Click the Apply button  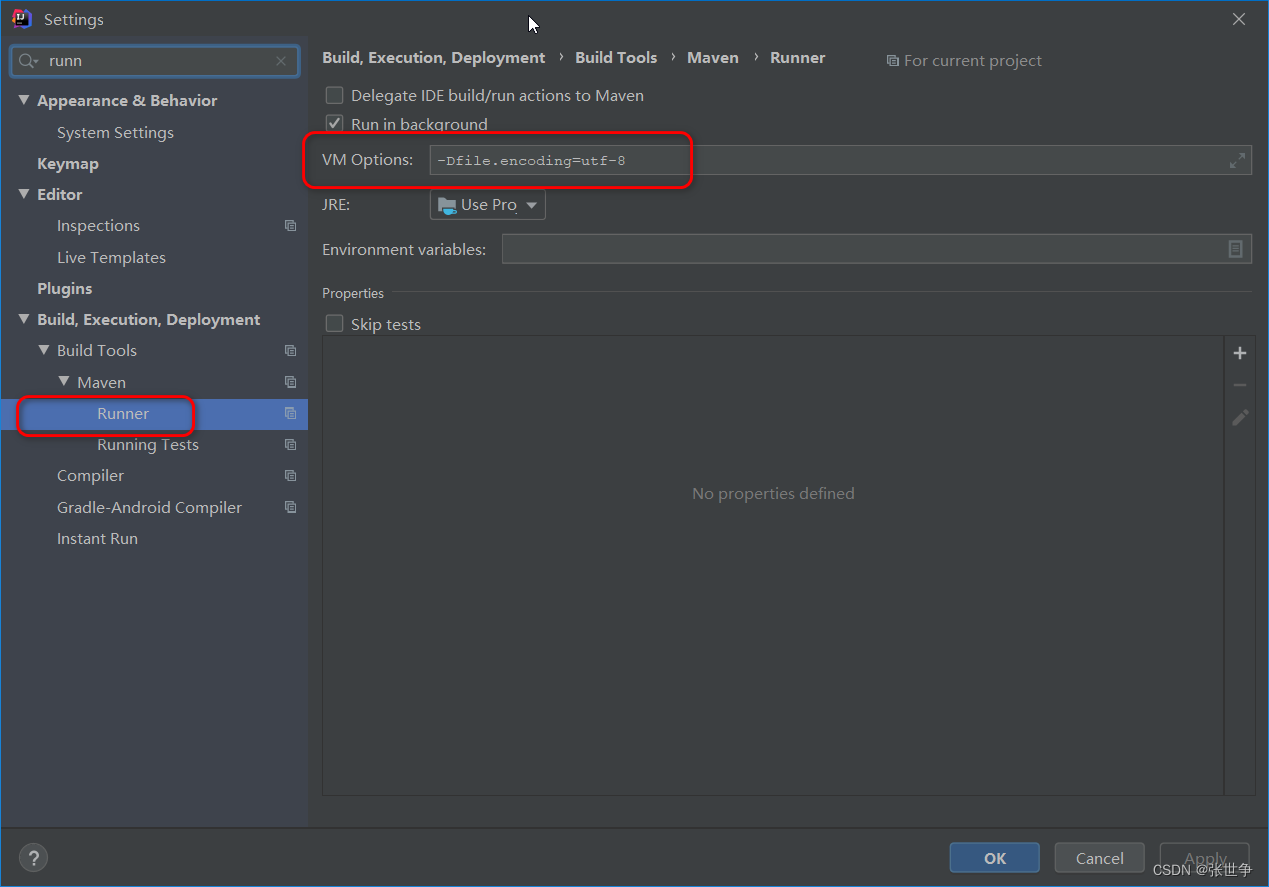[1205, 858]
